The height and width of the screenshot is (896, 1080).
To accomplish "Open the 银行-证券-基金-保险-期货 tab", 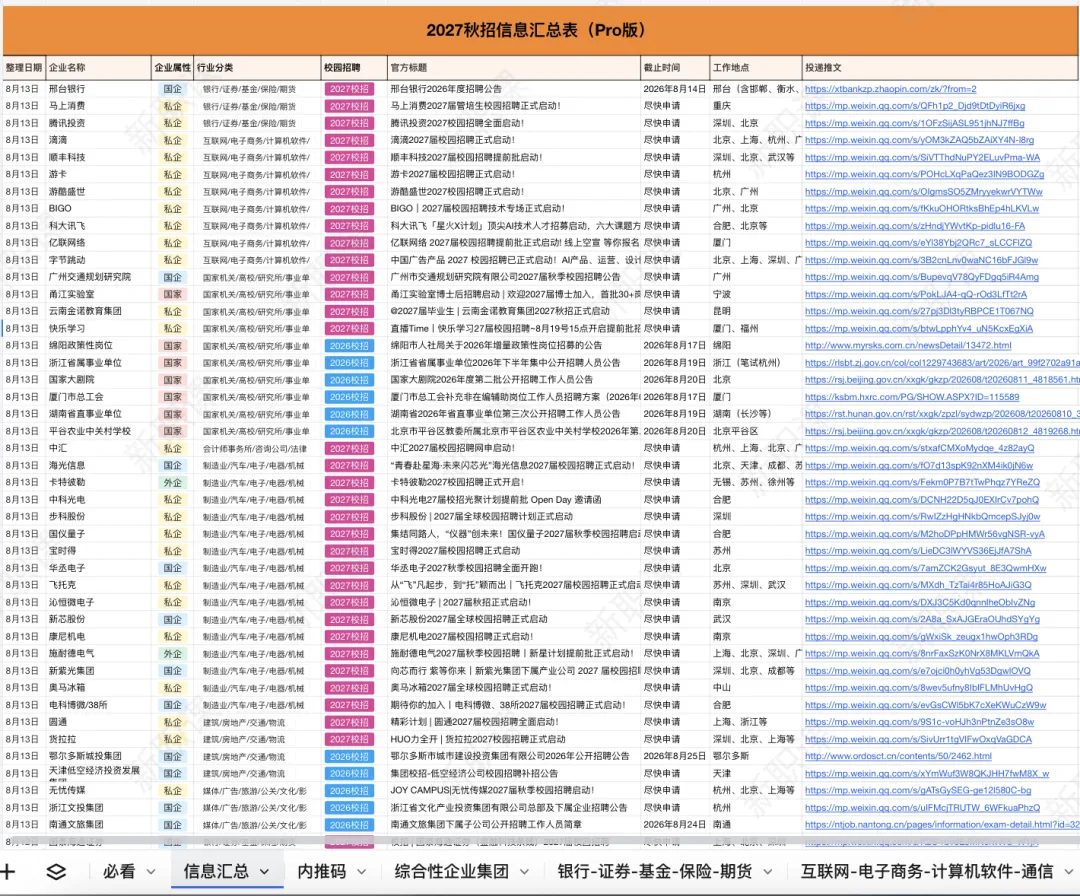I will [654, 871].
